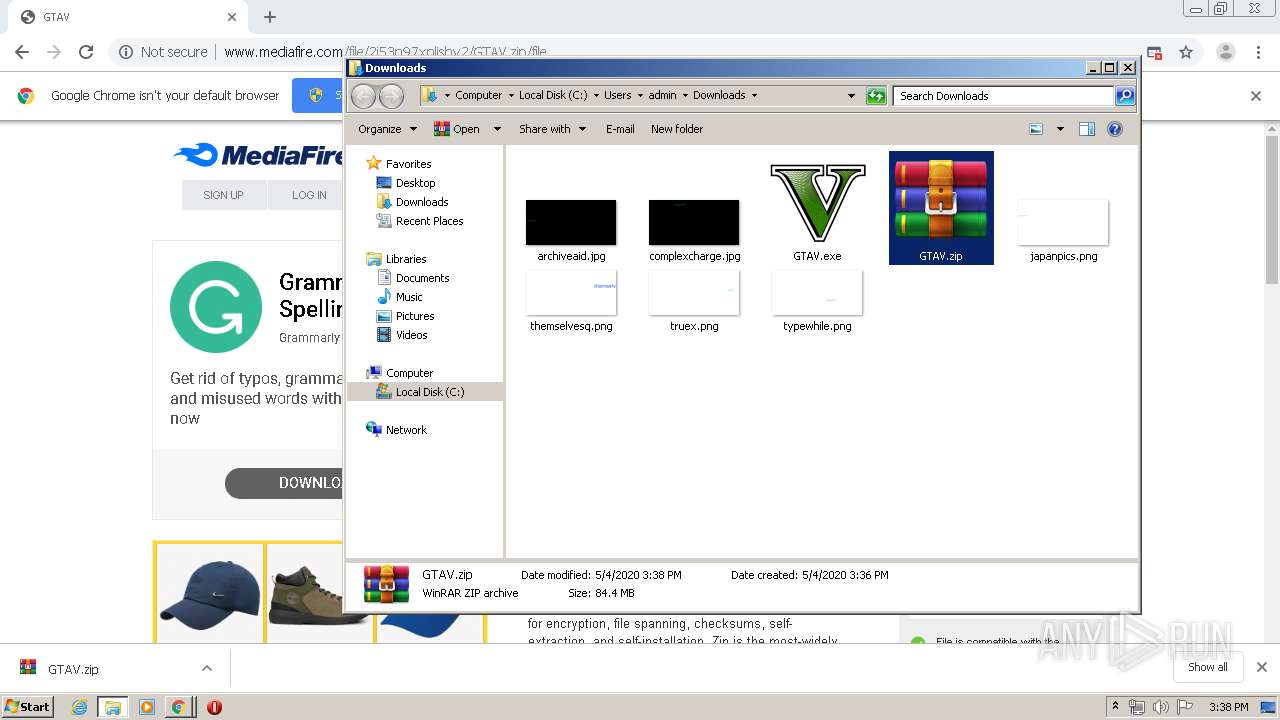1280x720 pixels.
Task: Click E-mail in the Explorer toolbar
Action: [620, 129]
